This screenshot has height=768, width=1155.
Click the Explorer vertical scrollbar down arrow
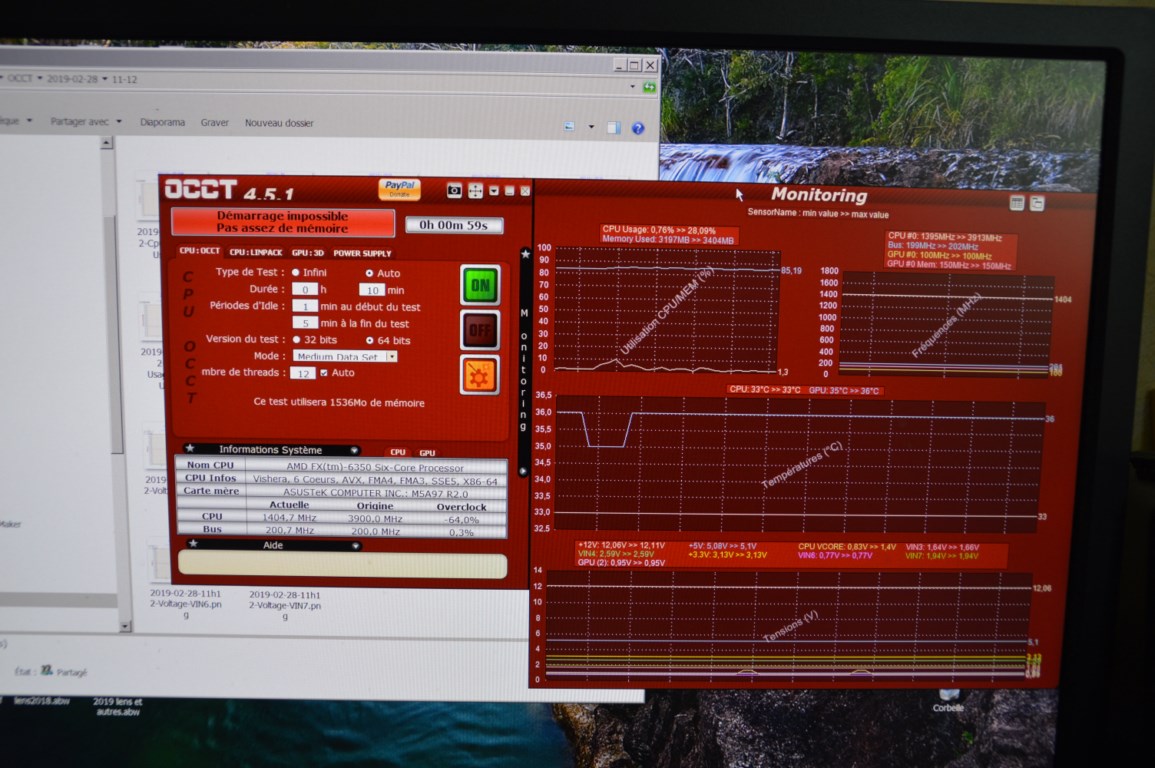click(125, 626)
